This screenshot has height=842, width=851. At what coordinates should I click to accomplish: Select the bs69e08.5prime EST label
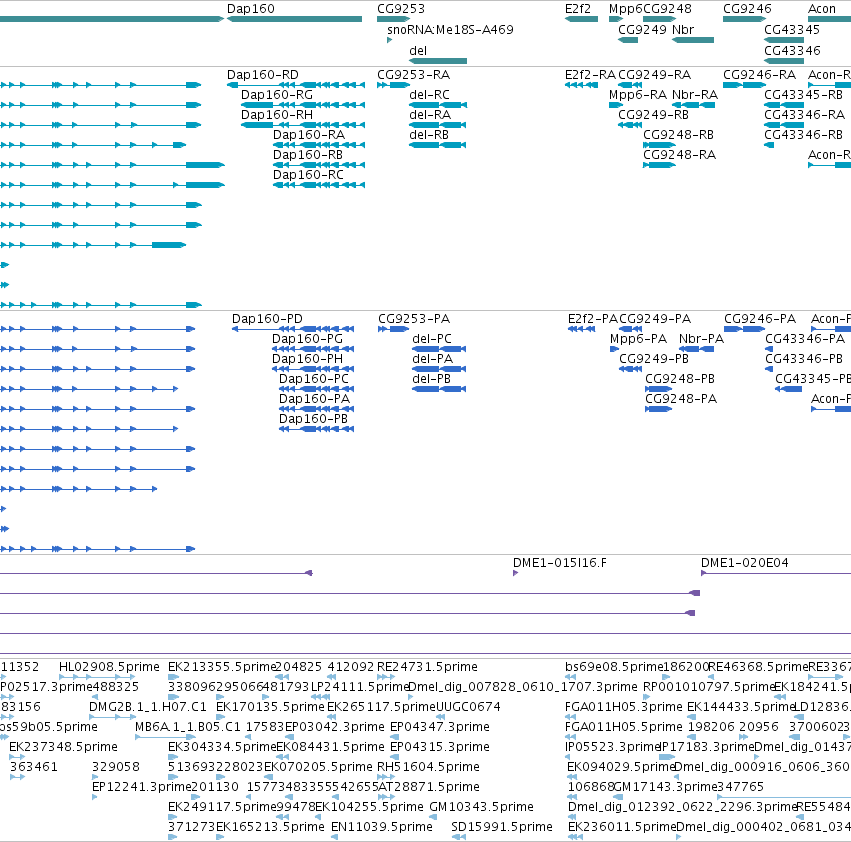tap(614, 667)
